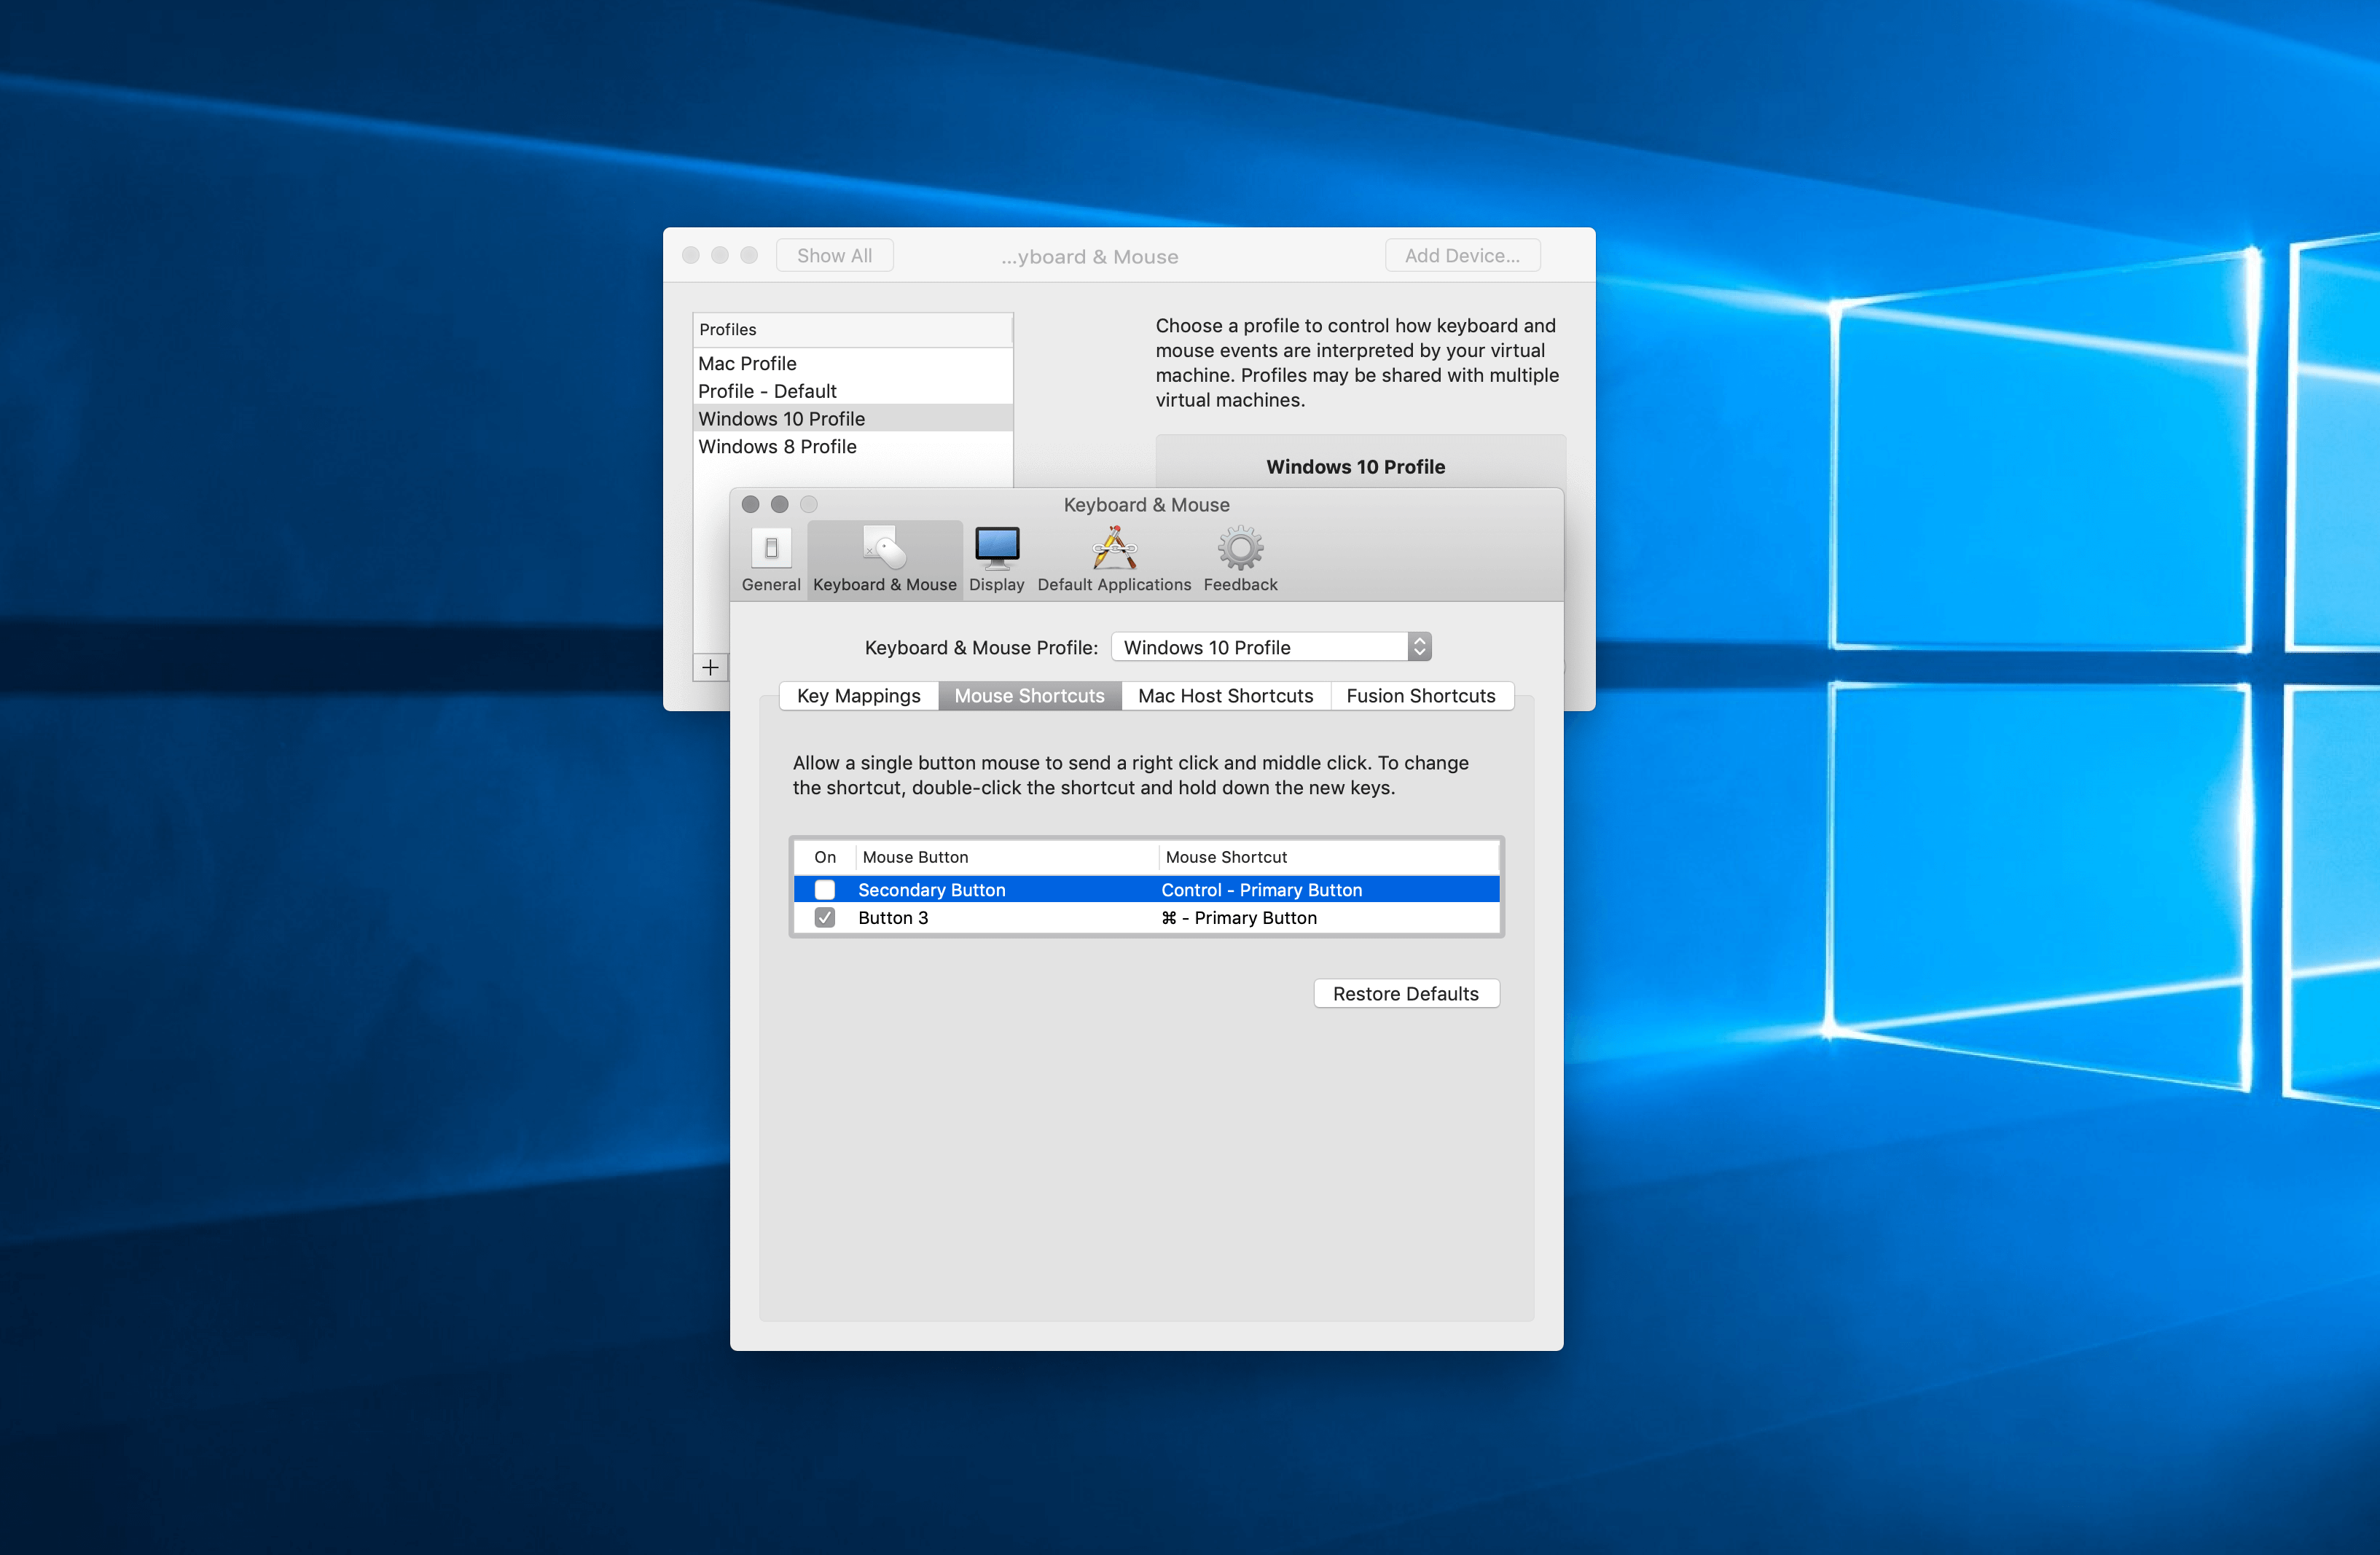Switch to Mac Host Shortcuts tab
Screen dimensions: 2380x1555
point(1225,696)
